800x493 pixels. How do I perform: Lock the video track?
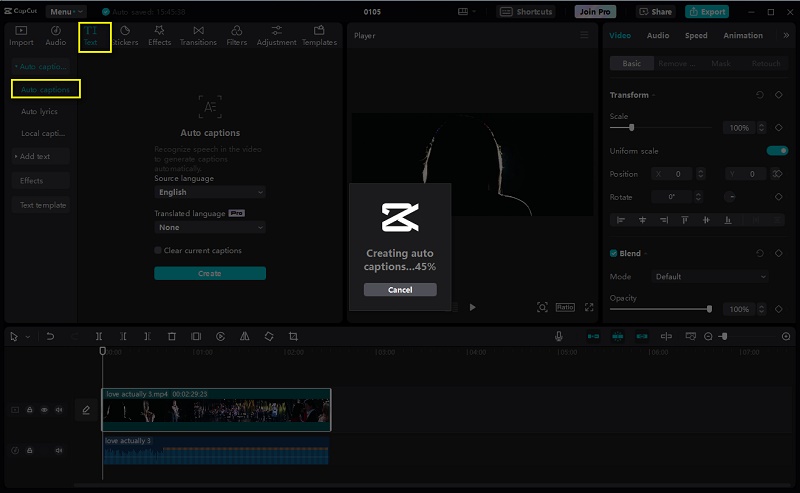tap(30, 410)
